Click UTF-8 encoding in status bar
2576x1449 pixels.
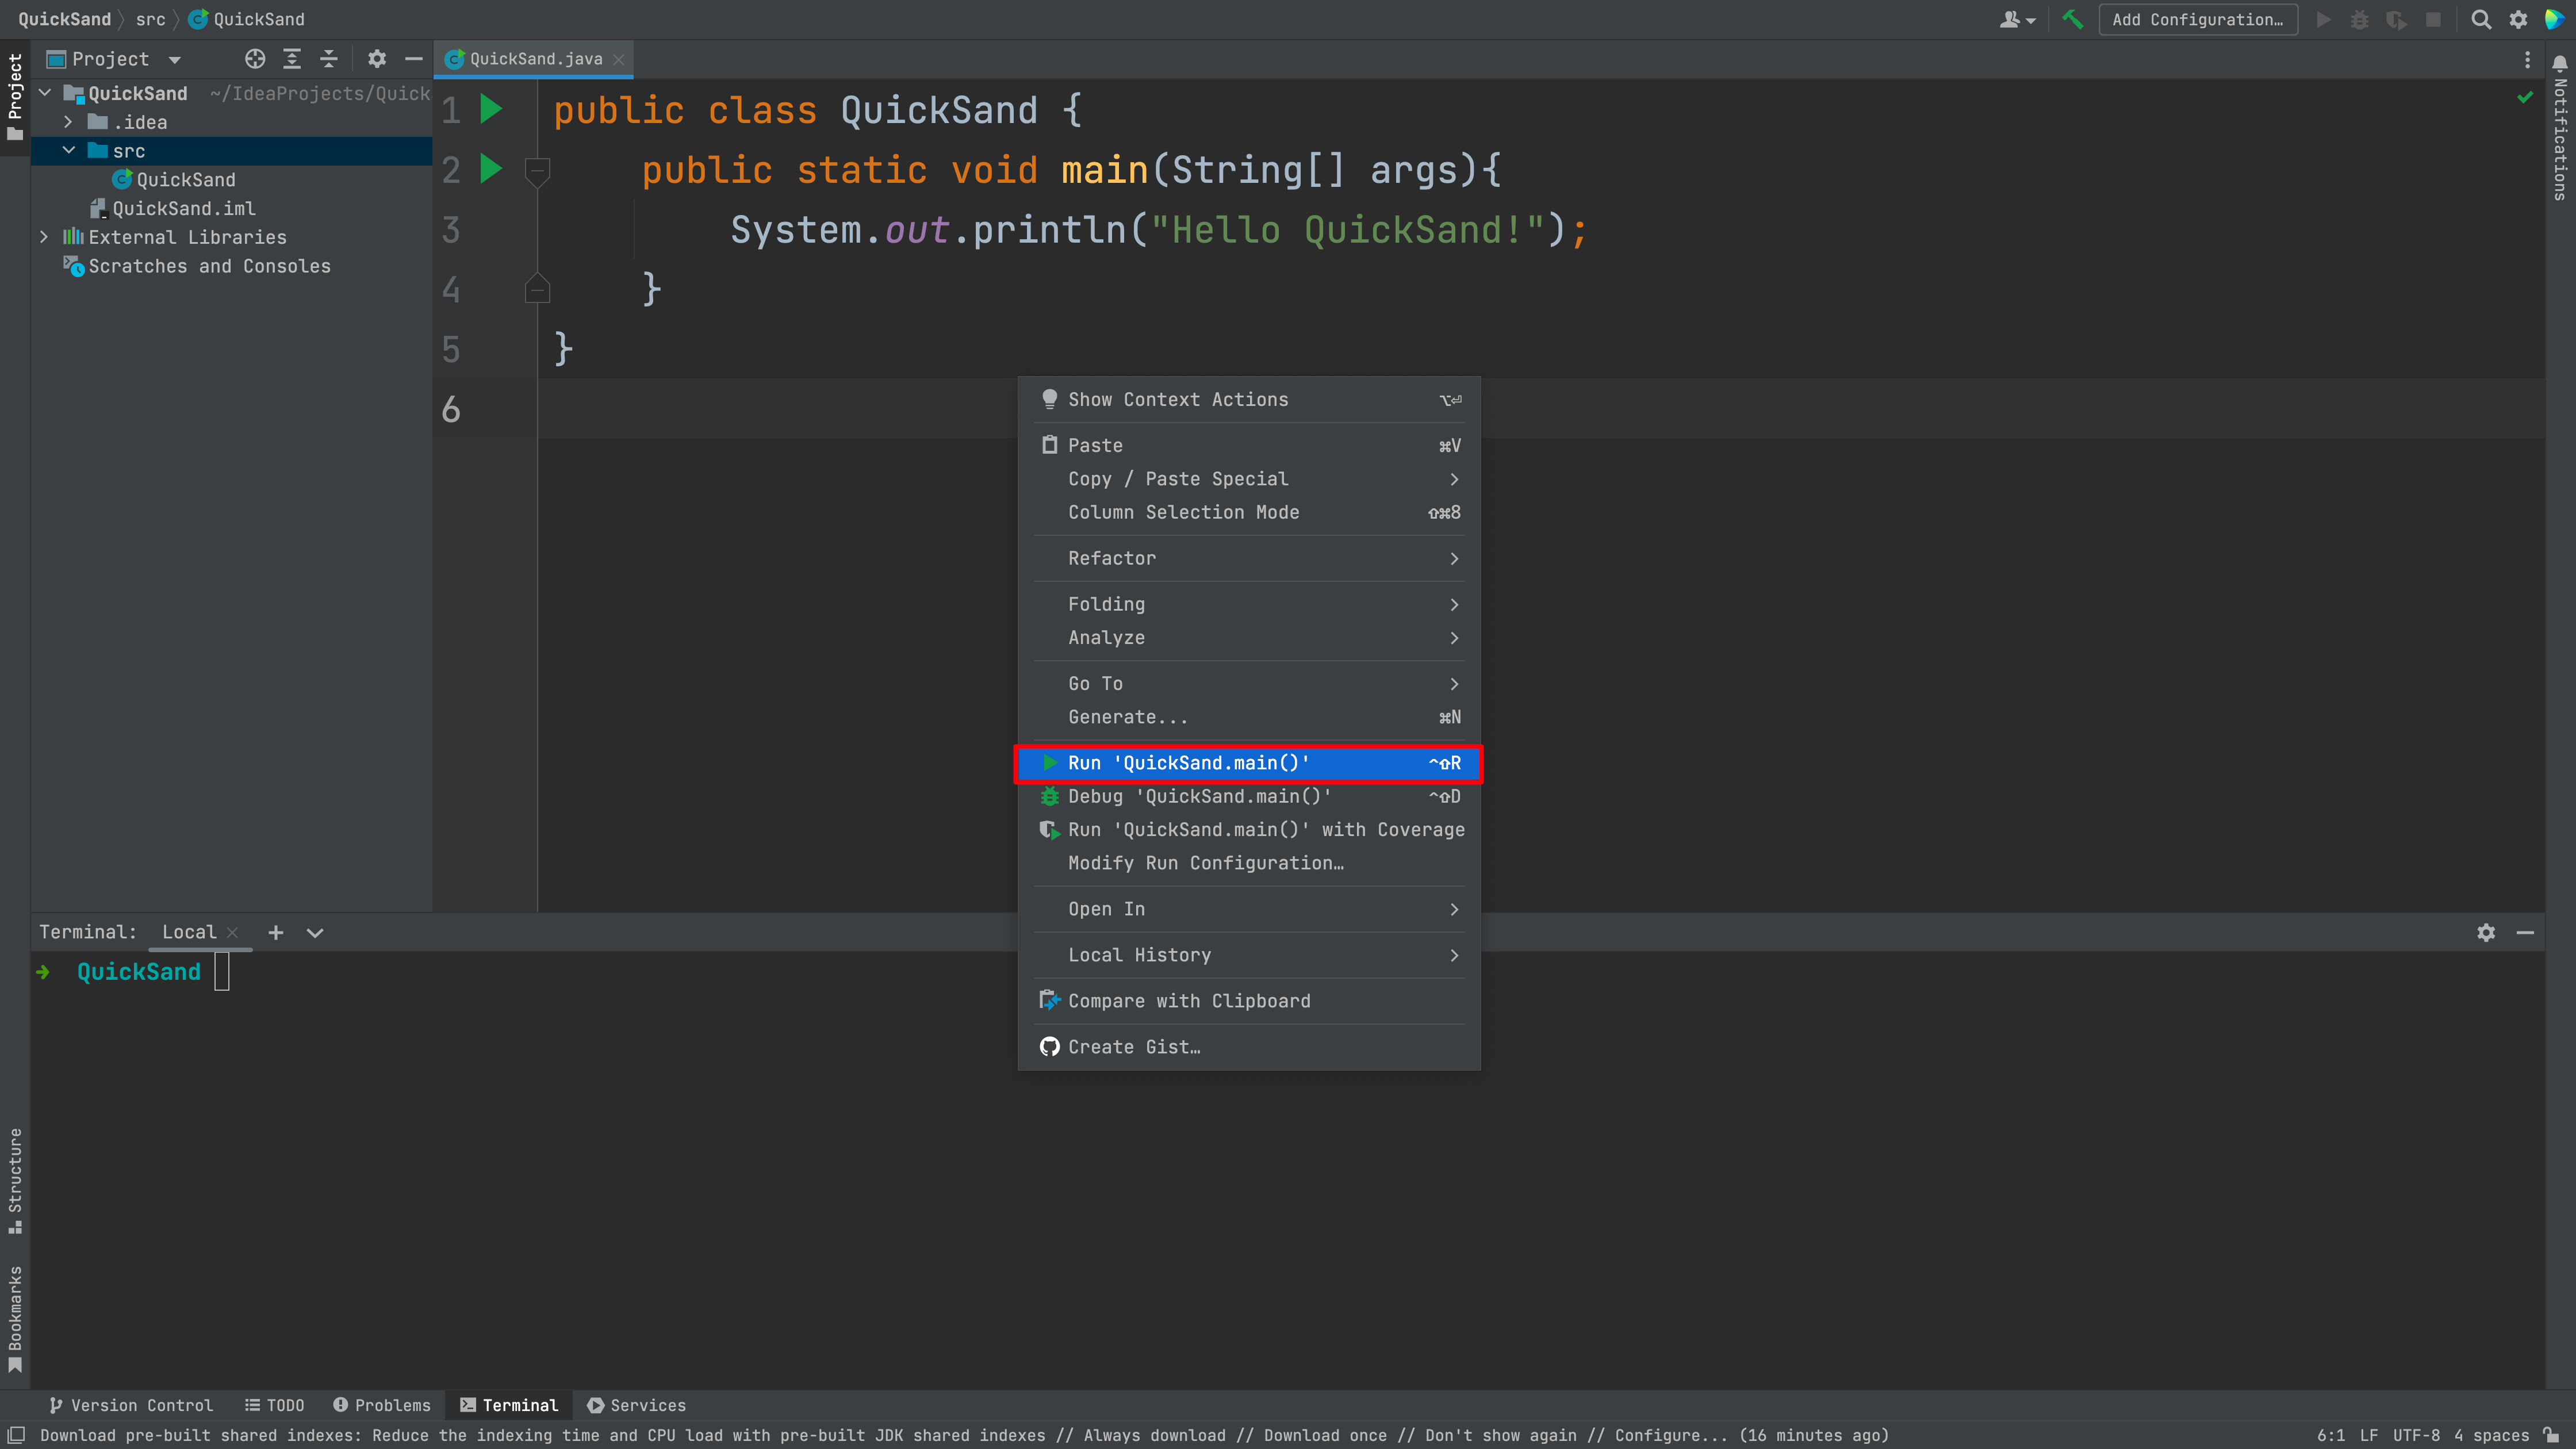tap(2416, 1435)
